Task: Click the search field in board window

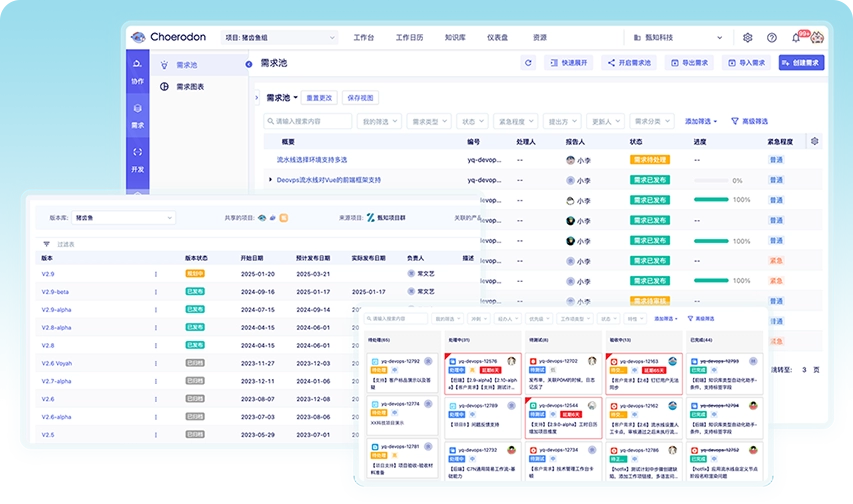Action: click(x=396, y=318)
